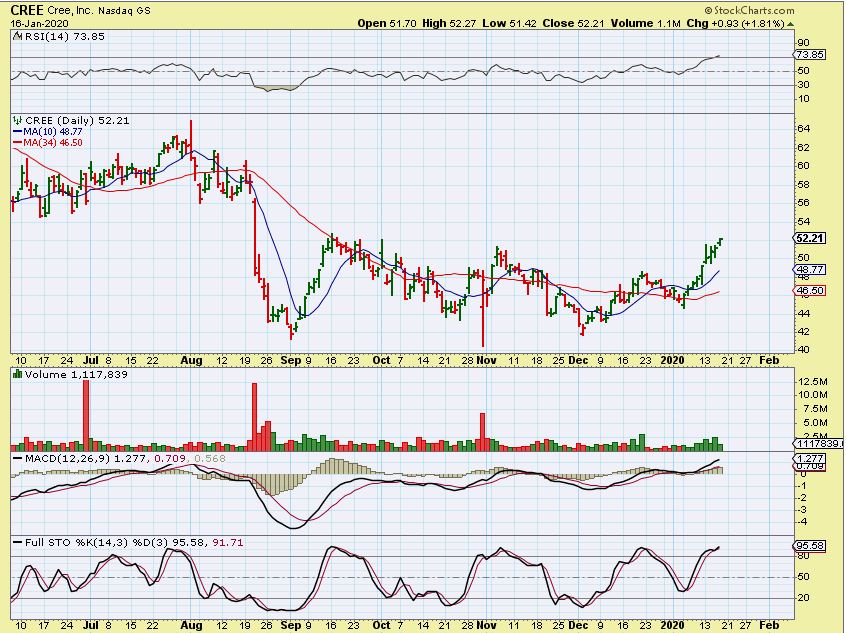Click the 46.50 moving average tag on price axis
This screenshot has height=633, width=846.
[x=810, y=290]
